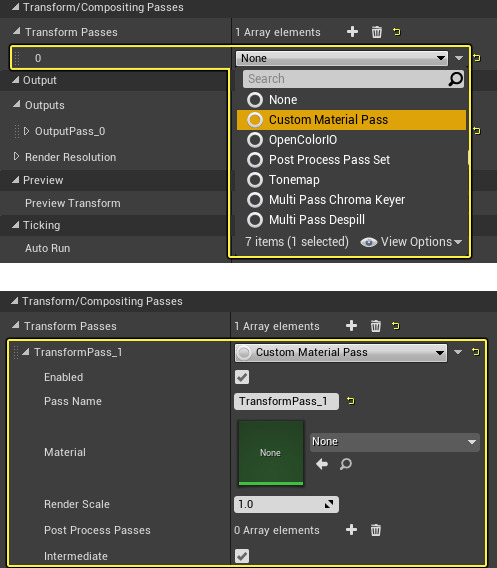The height and width of the screenshot is (568, 497).
Task: Open element 0 options arrow beside None dropdown
Action: pos(459,58)
